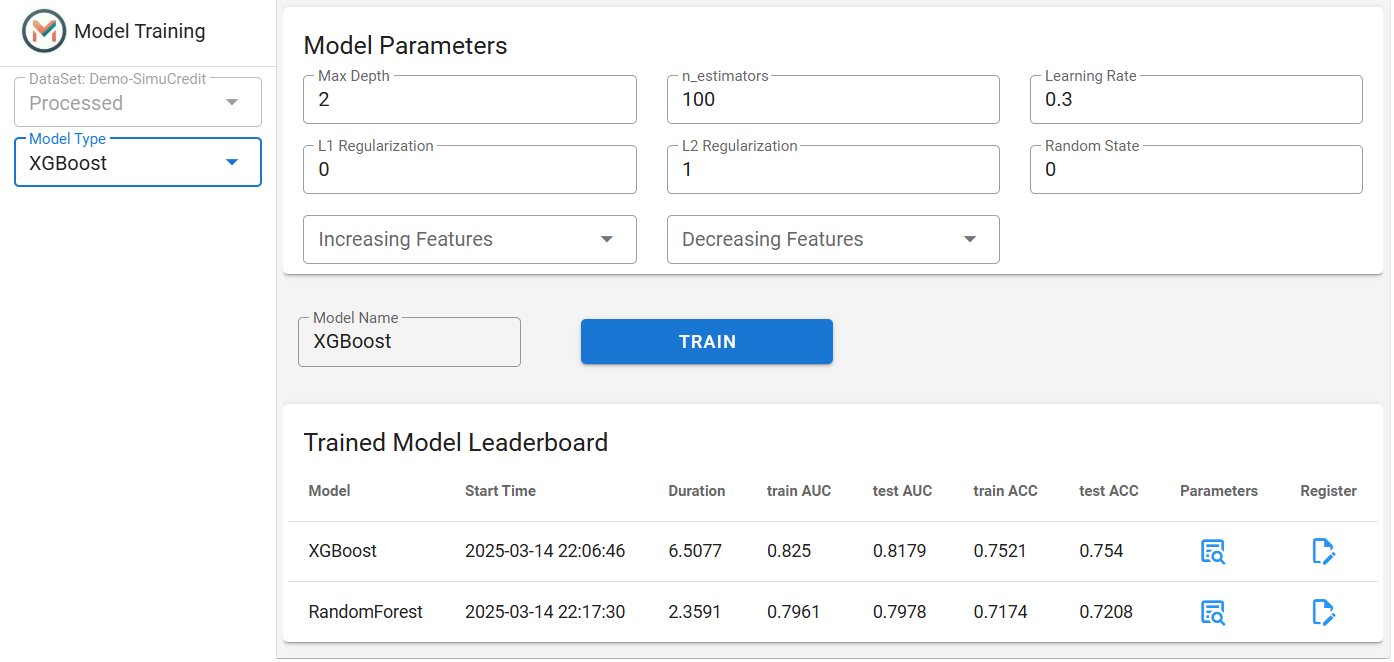1394x662 pixels.
Task: Open the Increasing Features dropdown
Action: coord(470,240)
